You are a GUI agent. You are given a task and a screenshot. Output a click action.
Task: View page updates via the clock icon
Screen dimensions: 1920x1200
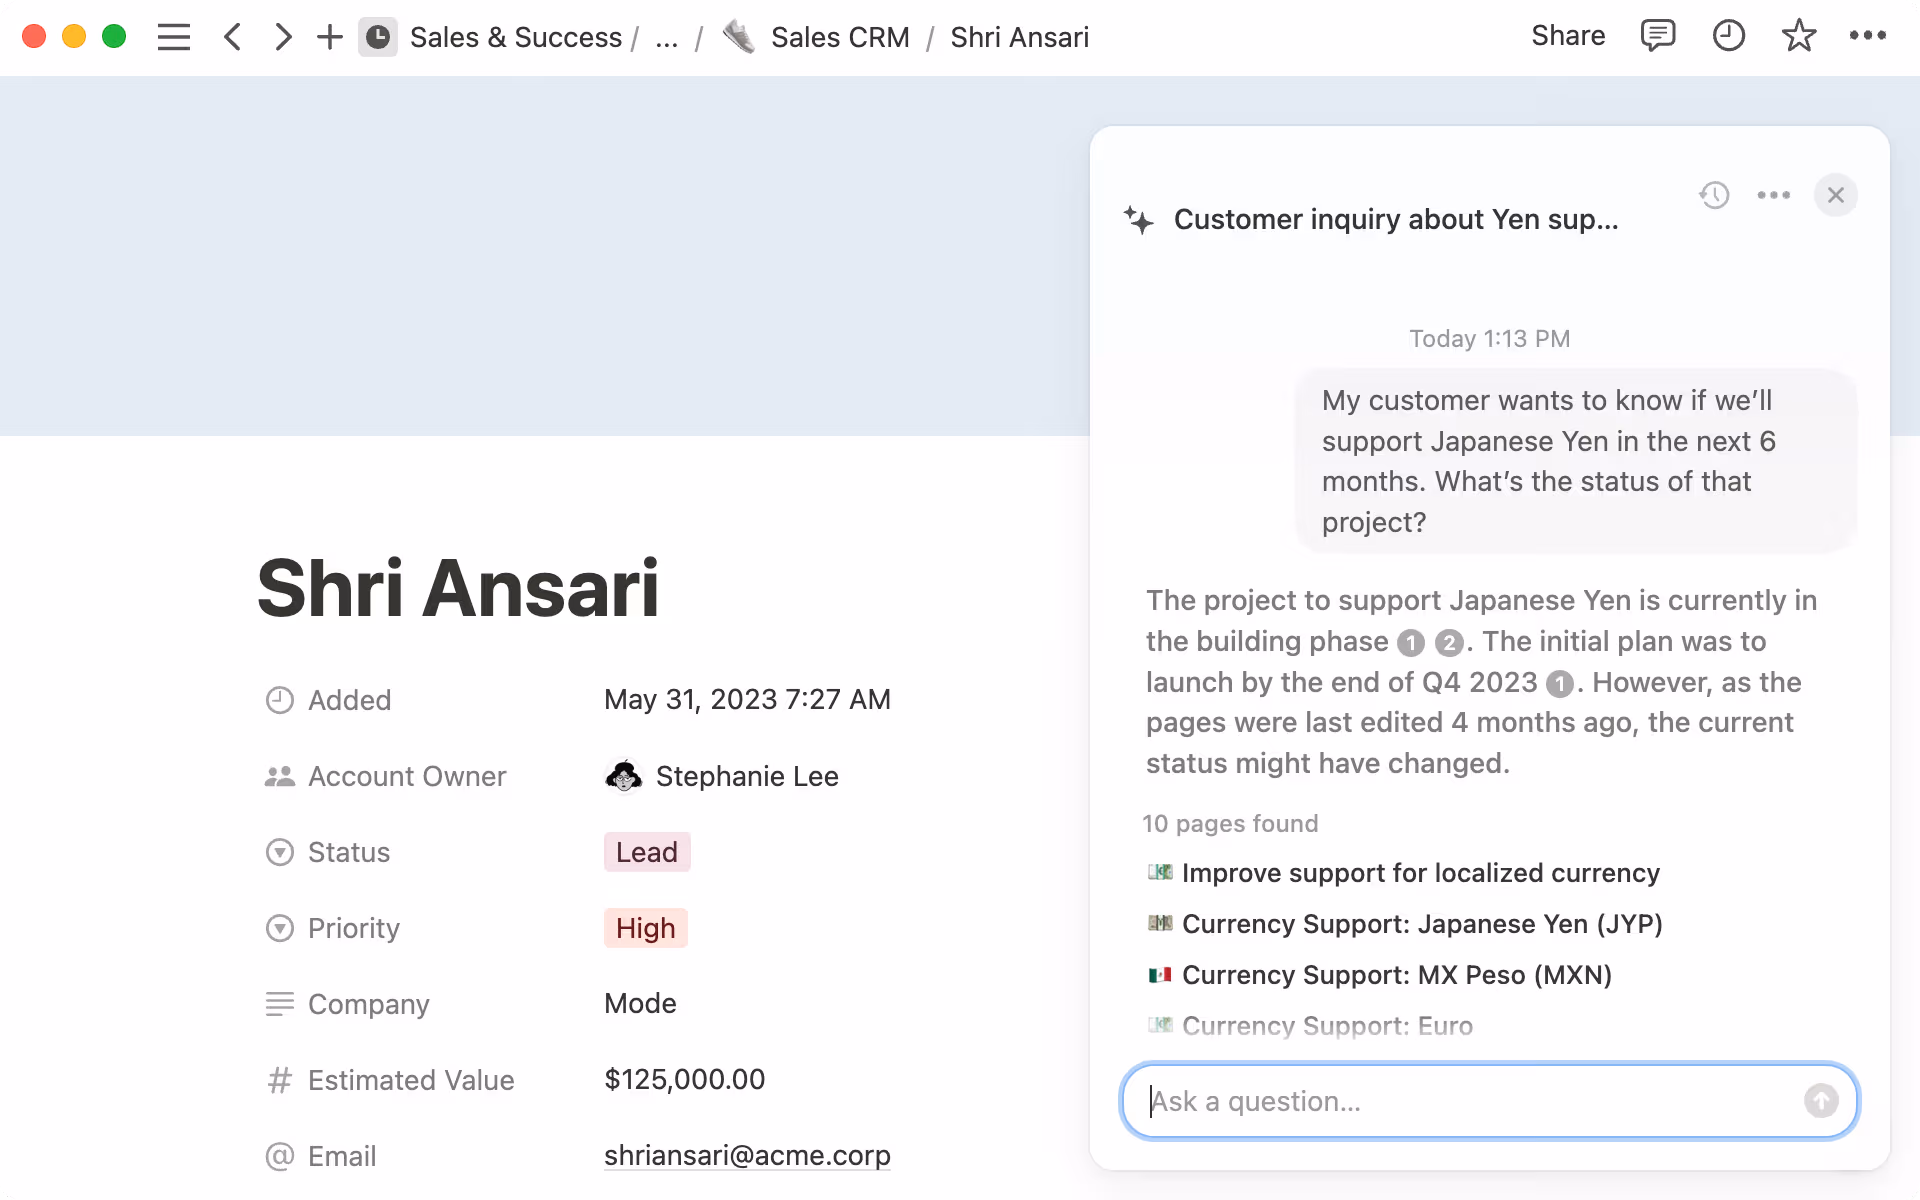coord(1728,37)
